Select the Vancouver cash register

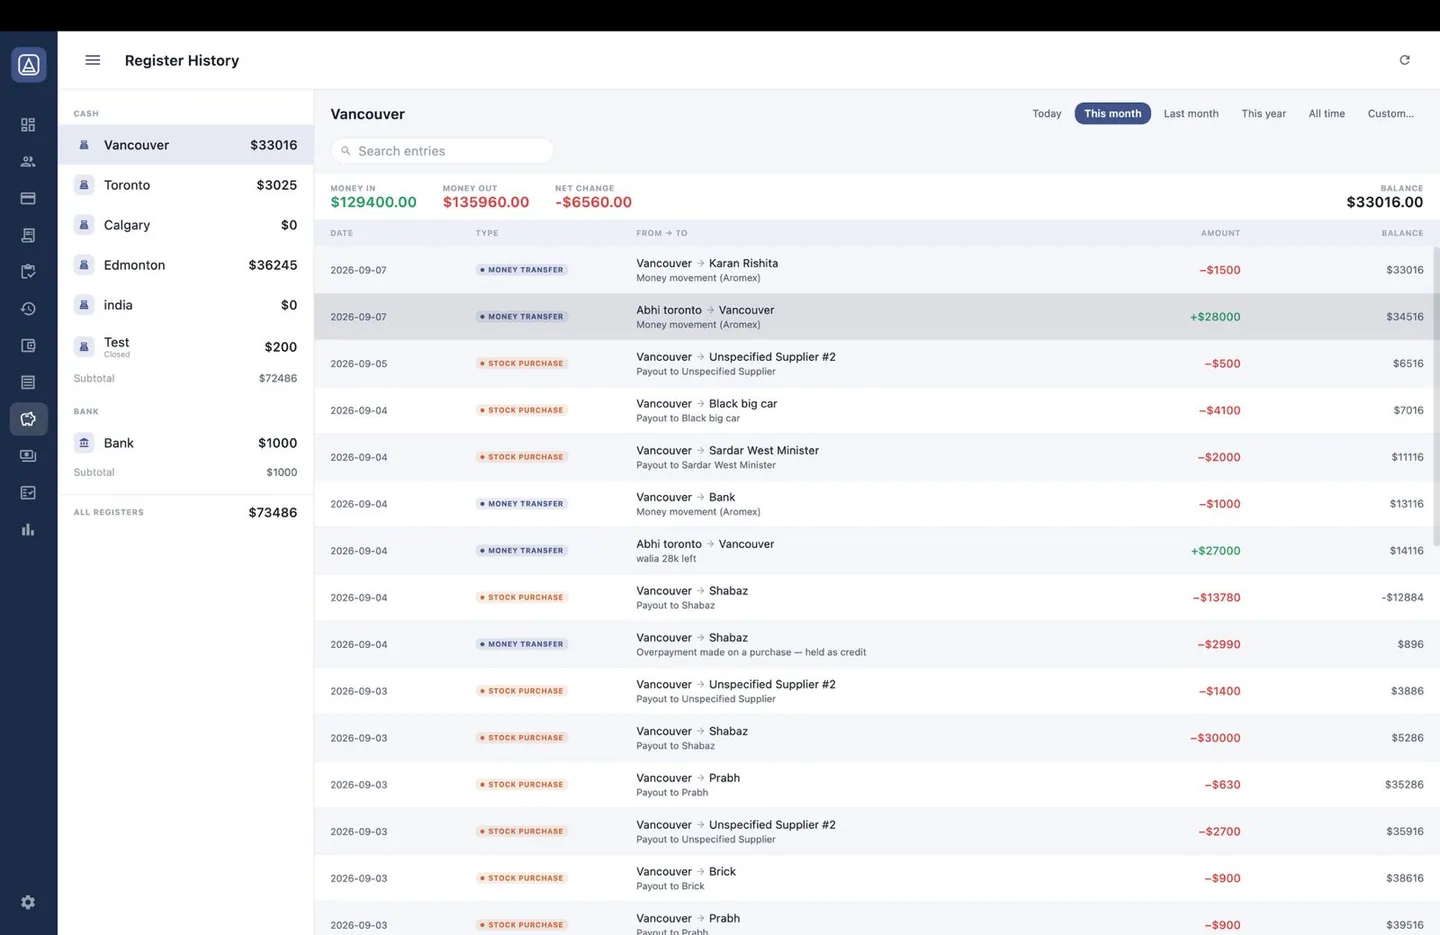coord(186,145)
